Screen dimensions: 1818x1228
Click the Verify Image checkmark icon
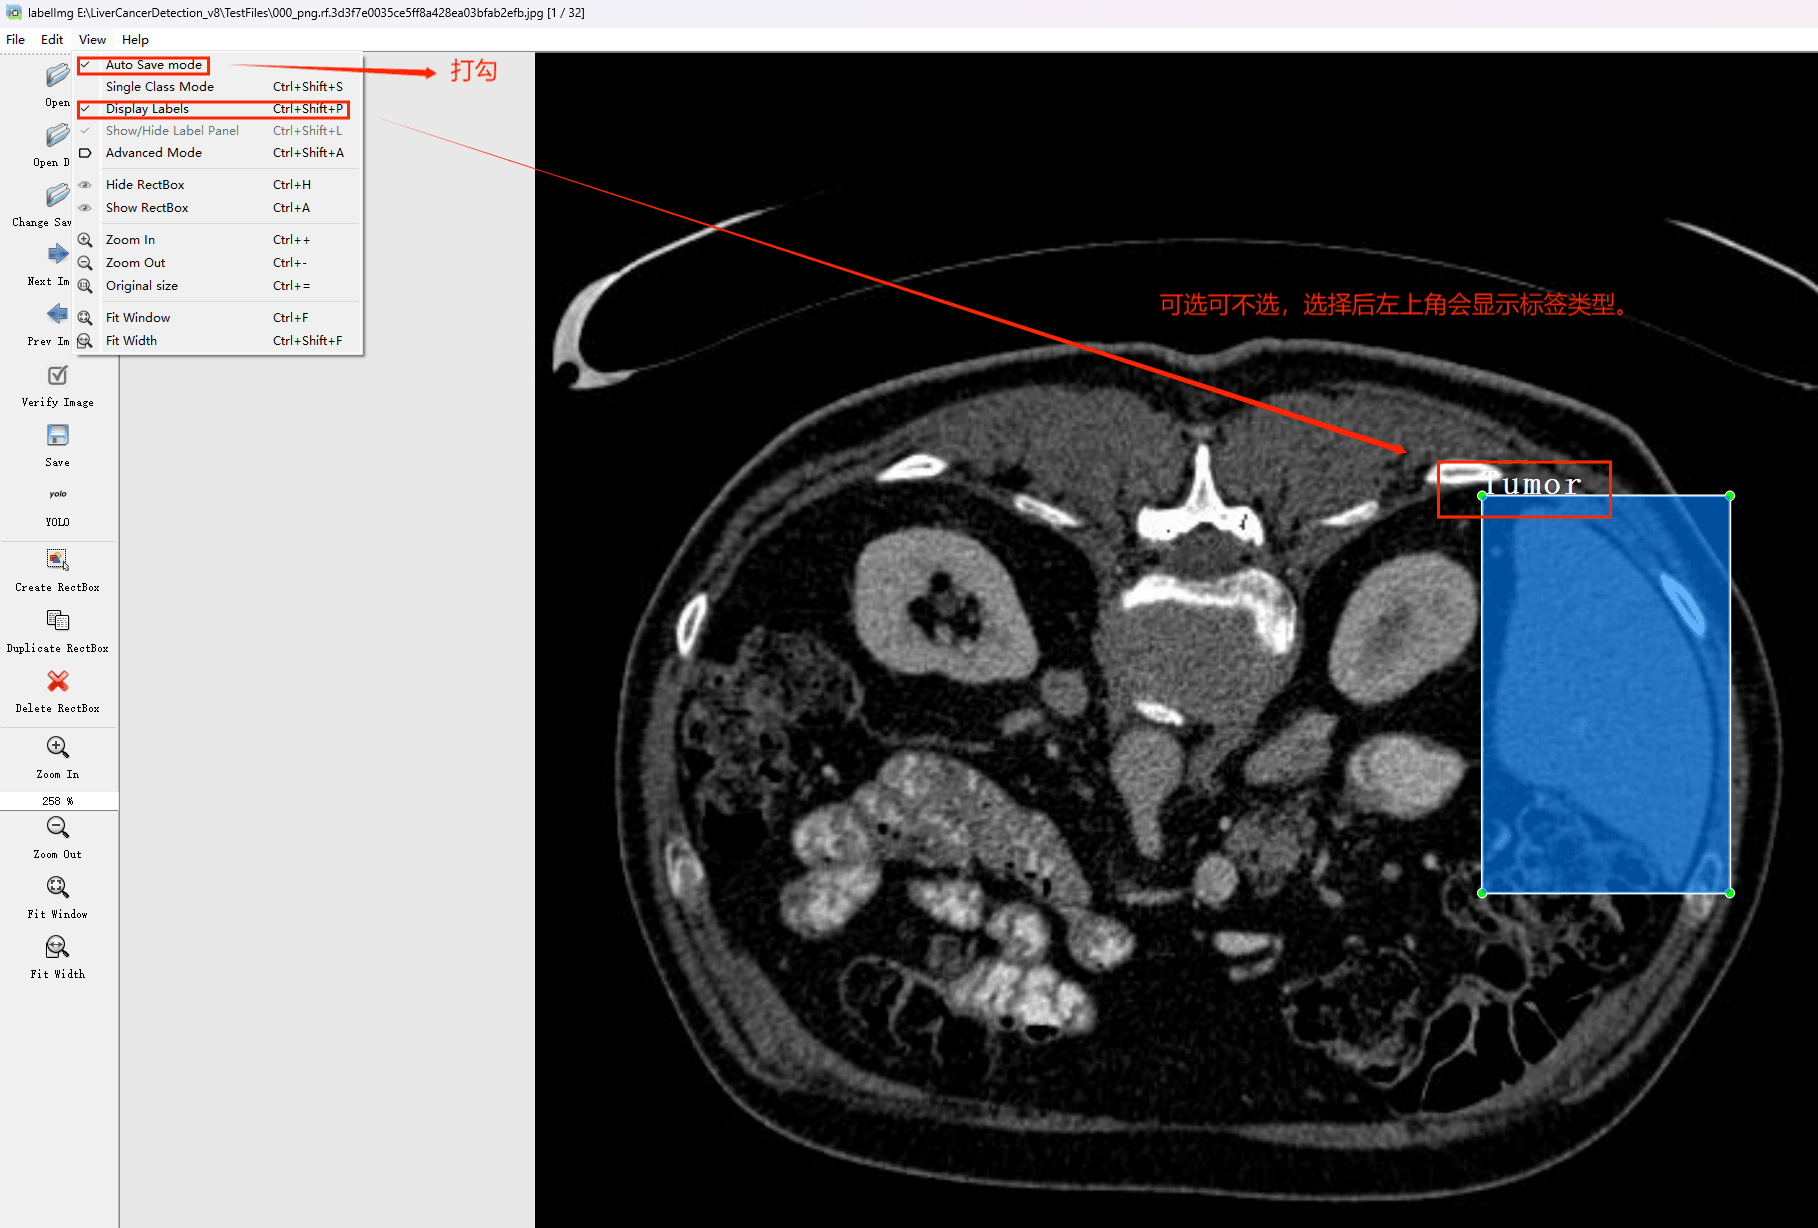coord(58,376)
